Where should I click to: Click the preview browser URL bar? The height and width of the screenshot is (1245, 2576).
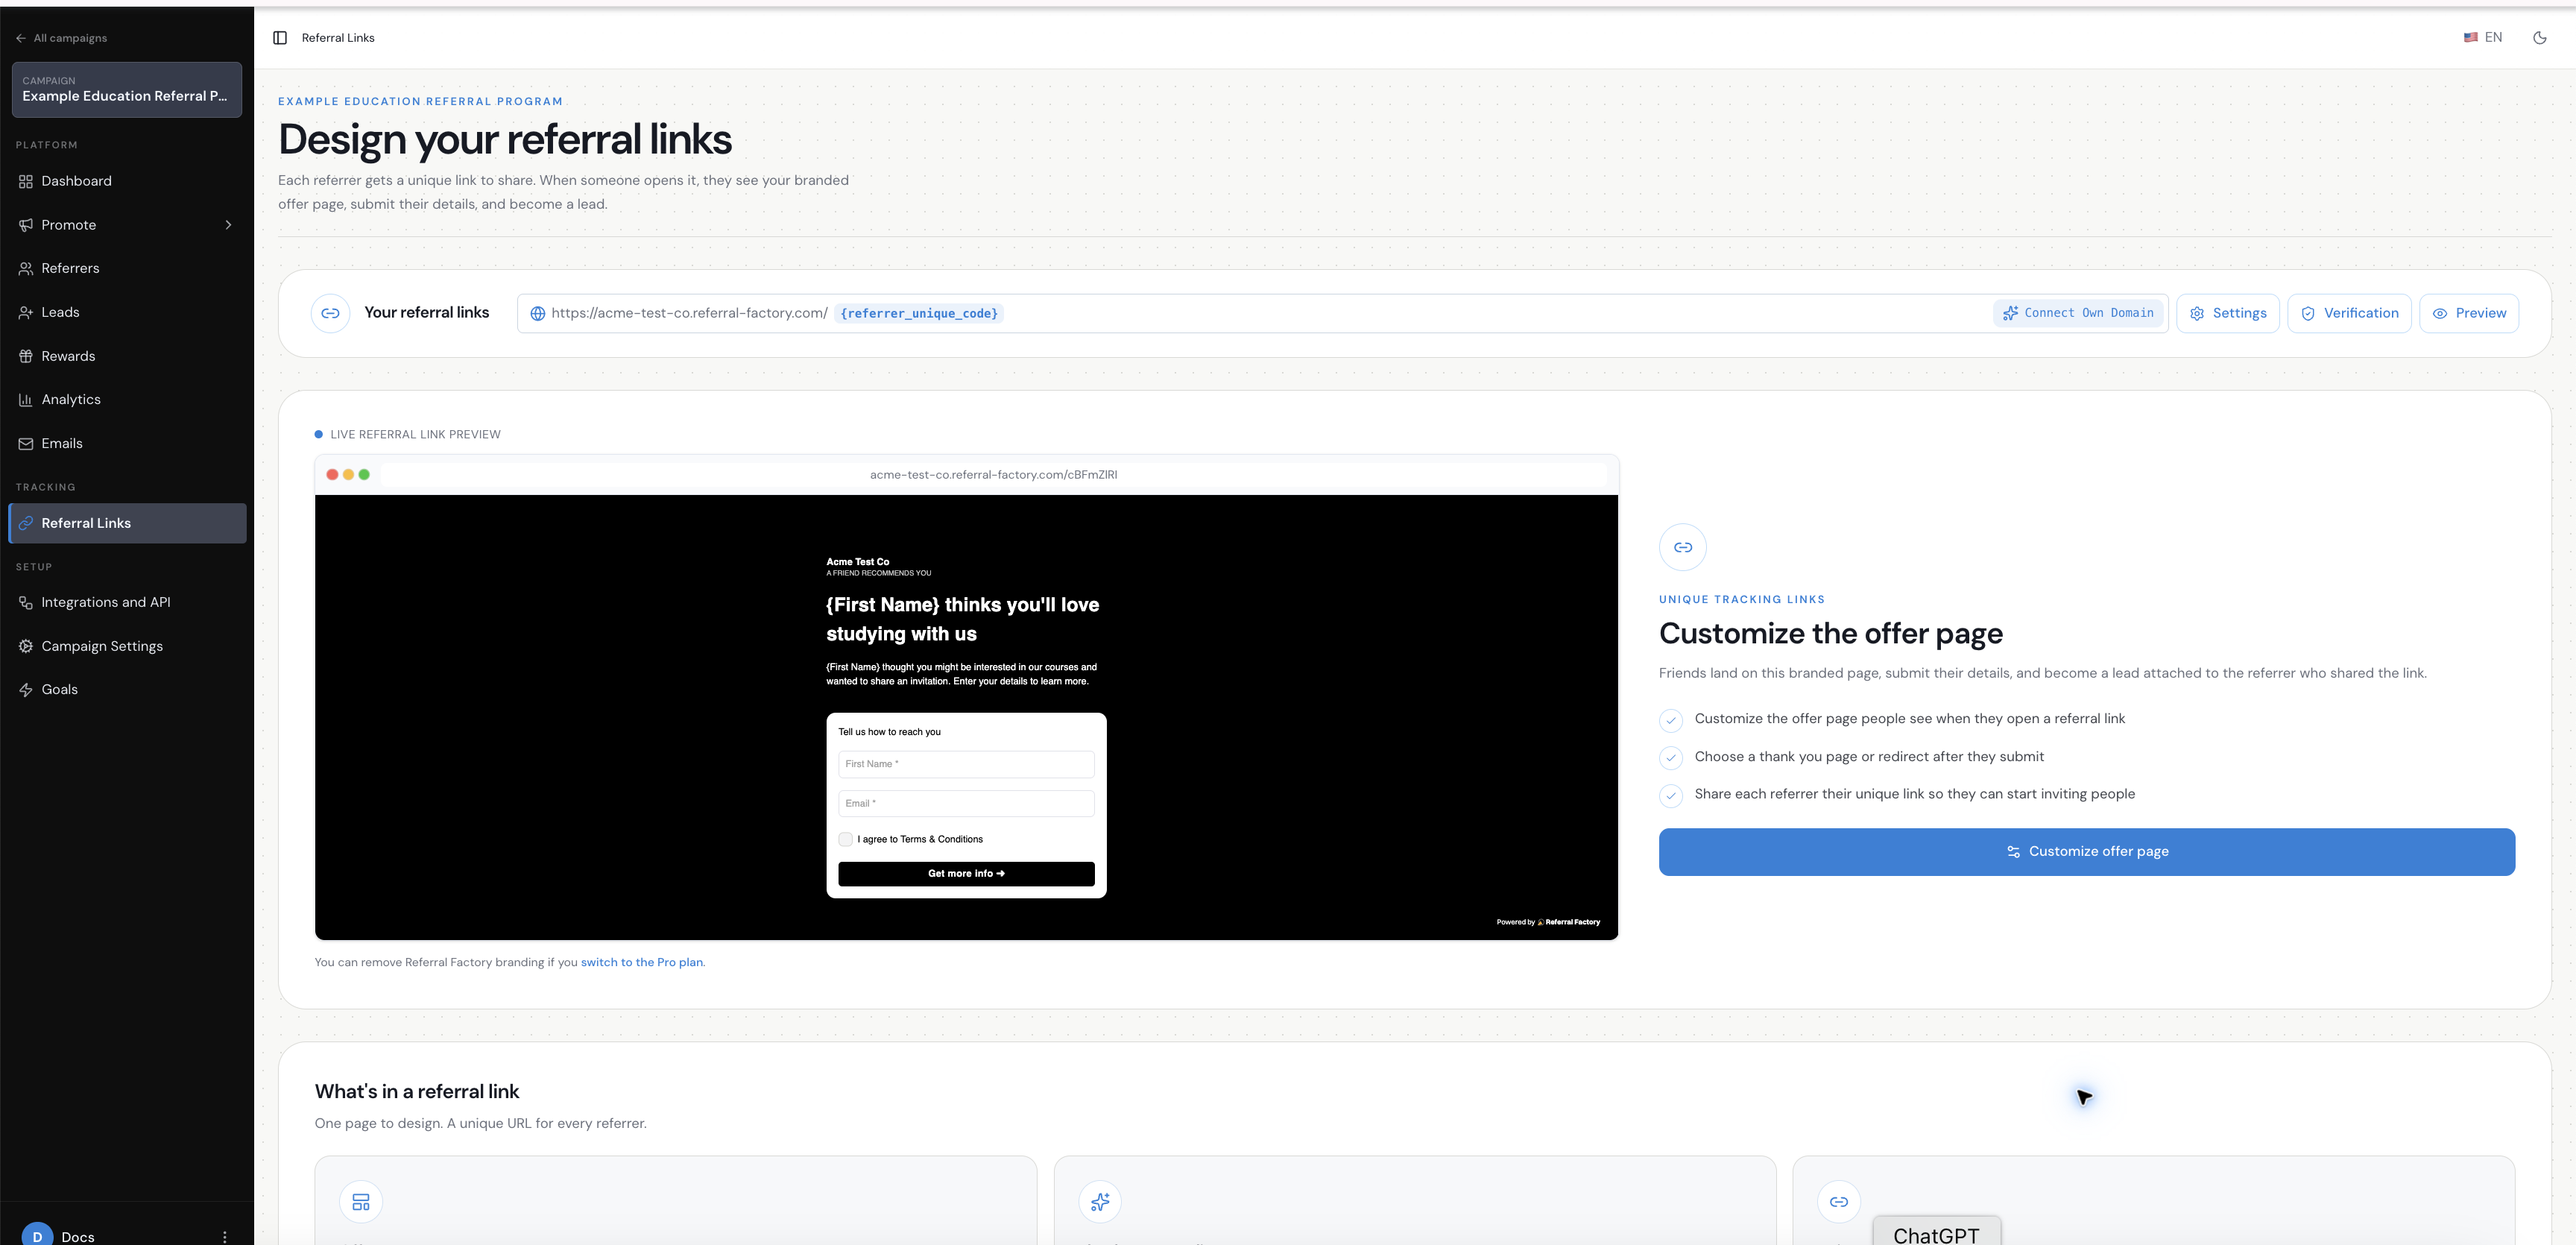pos(993,475)
